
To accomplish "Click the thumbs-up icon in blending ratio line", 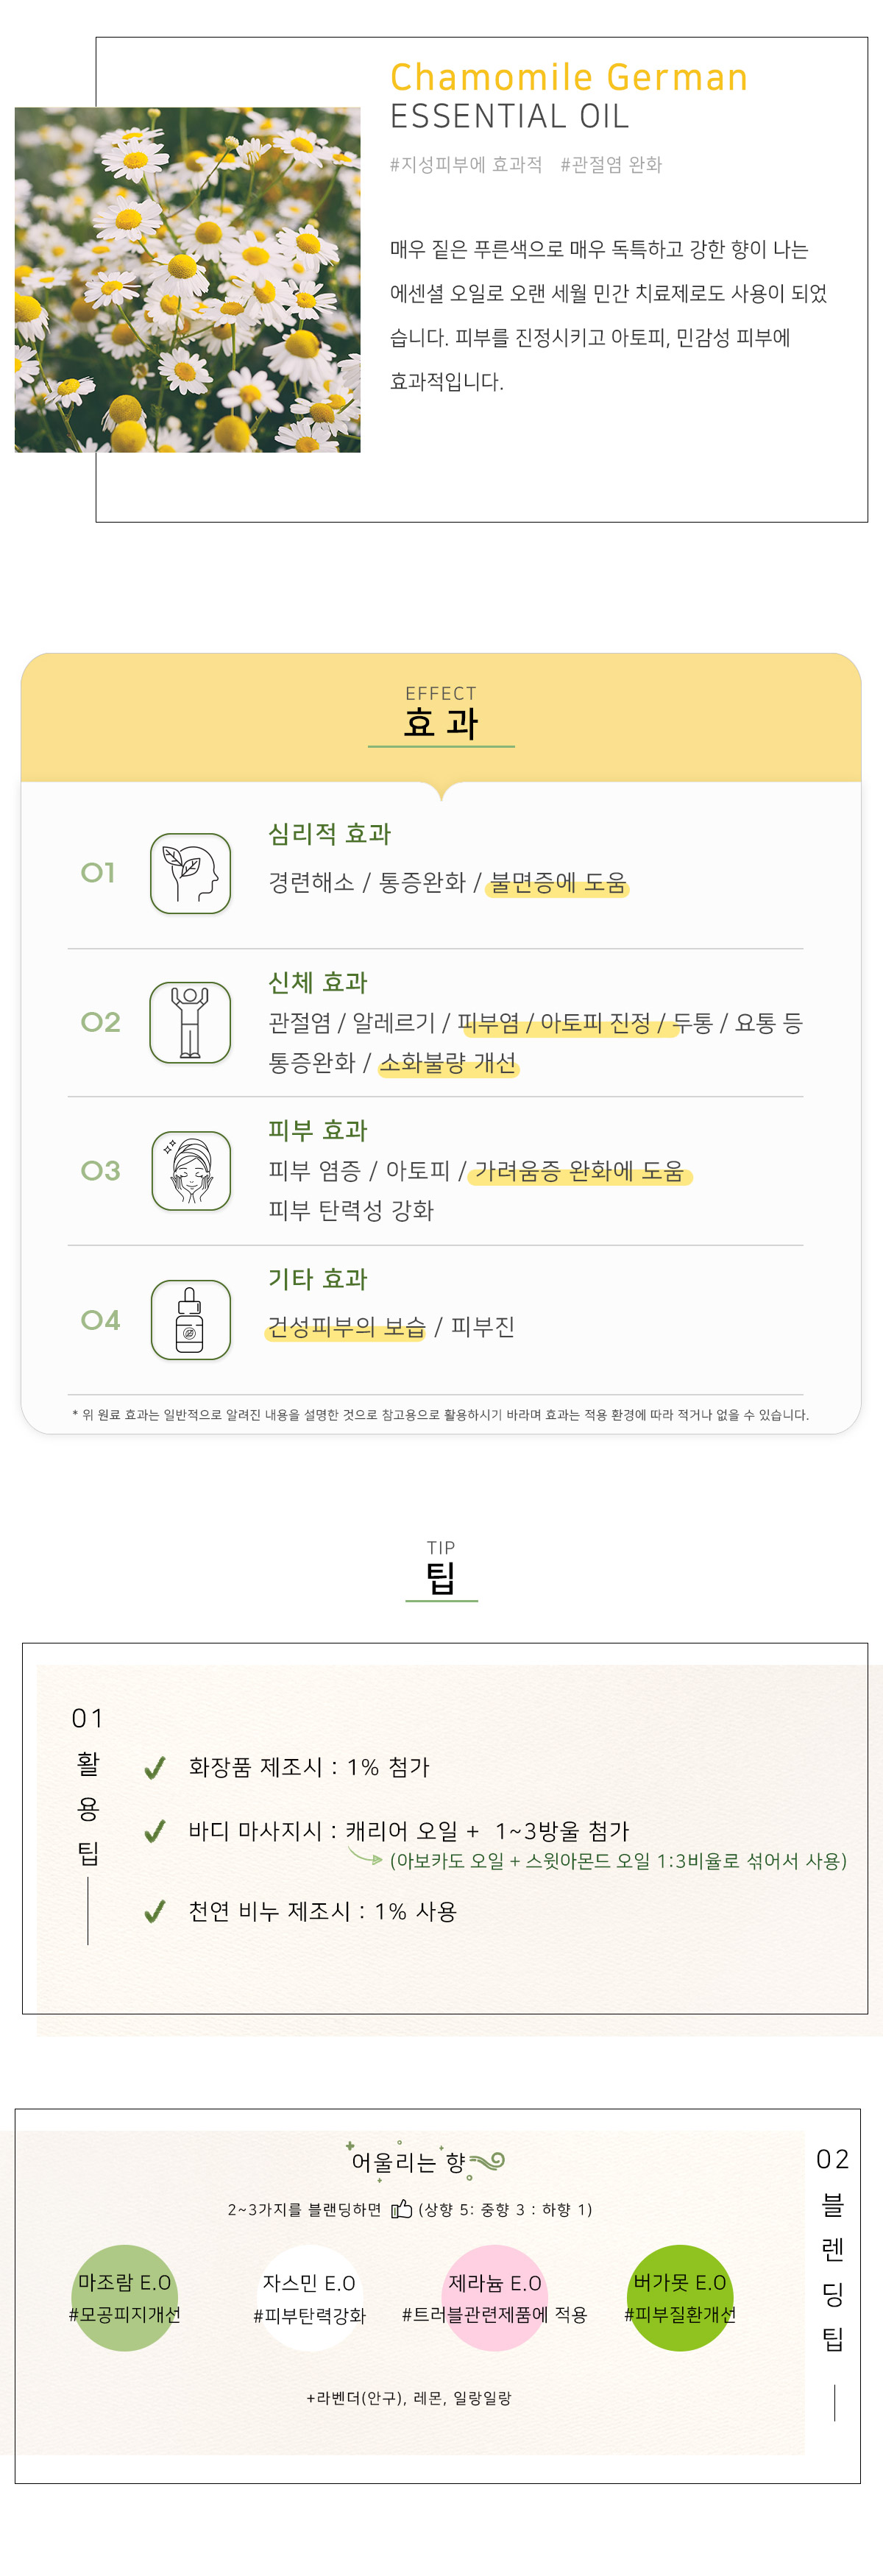I will coord(402,2208).
